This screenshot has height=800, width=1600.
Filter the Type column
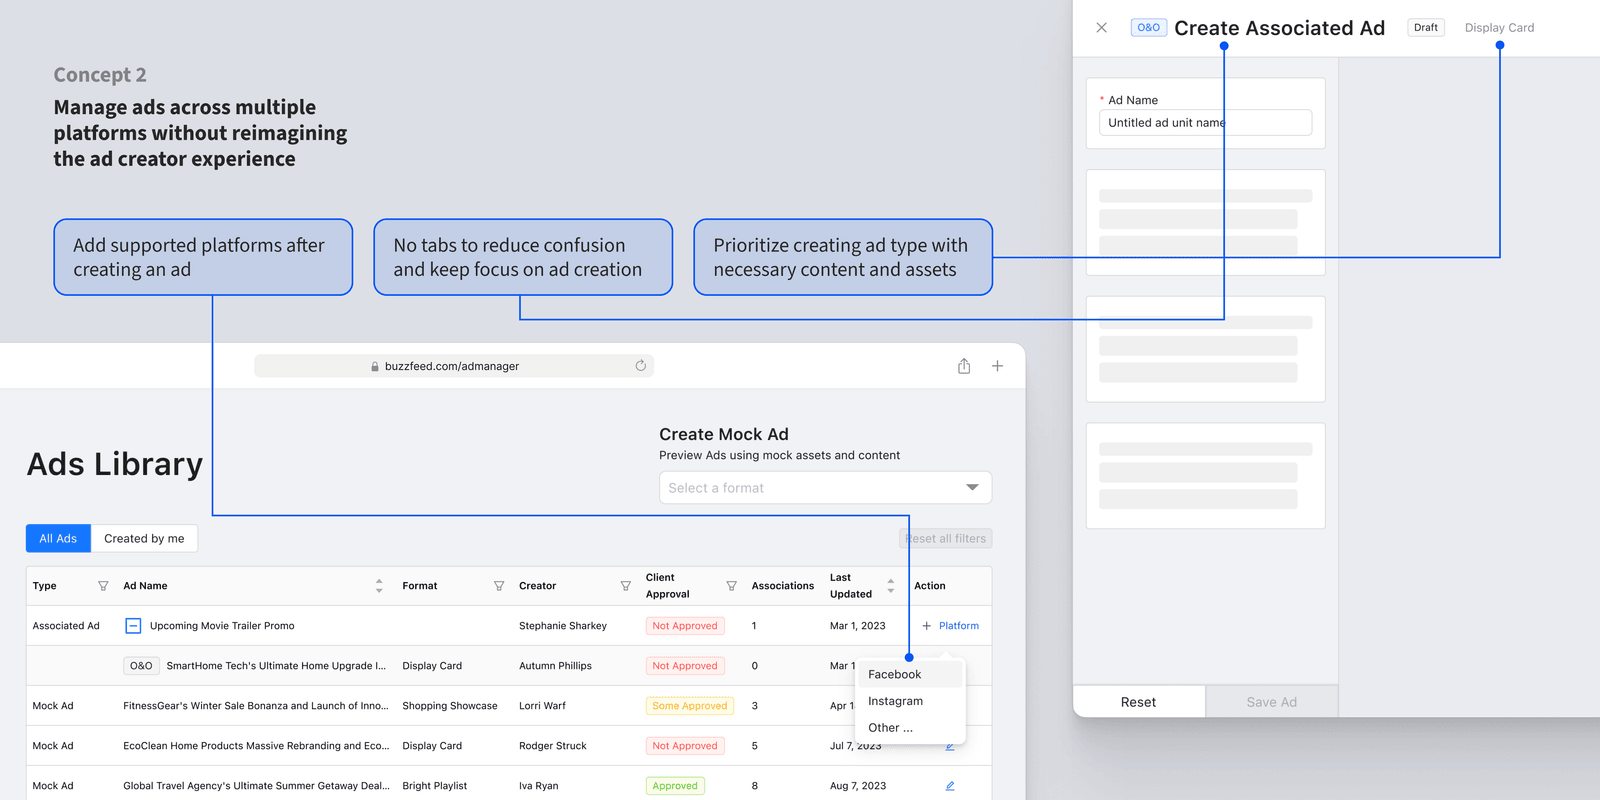point(103,586)
